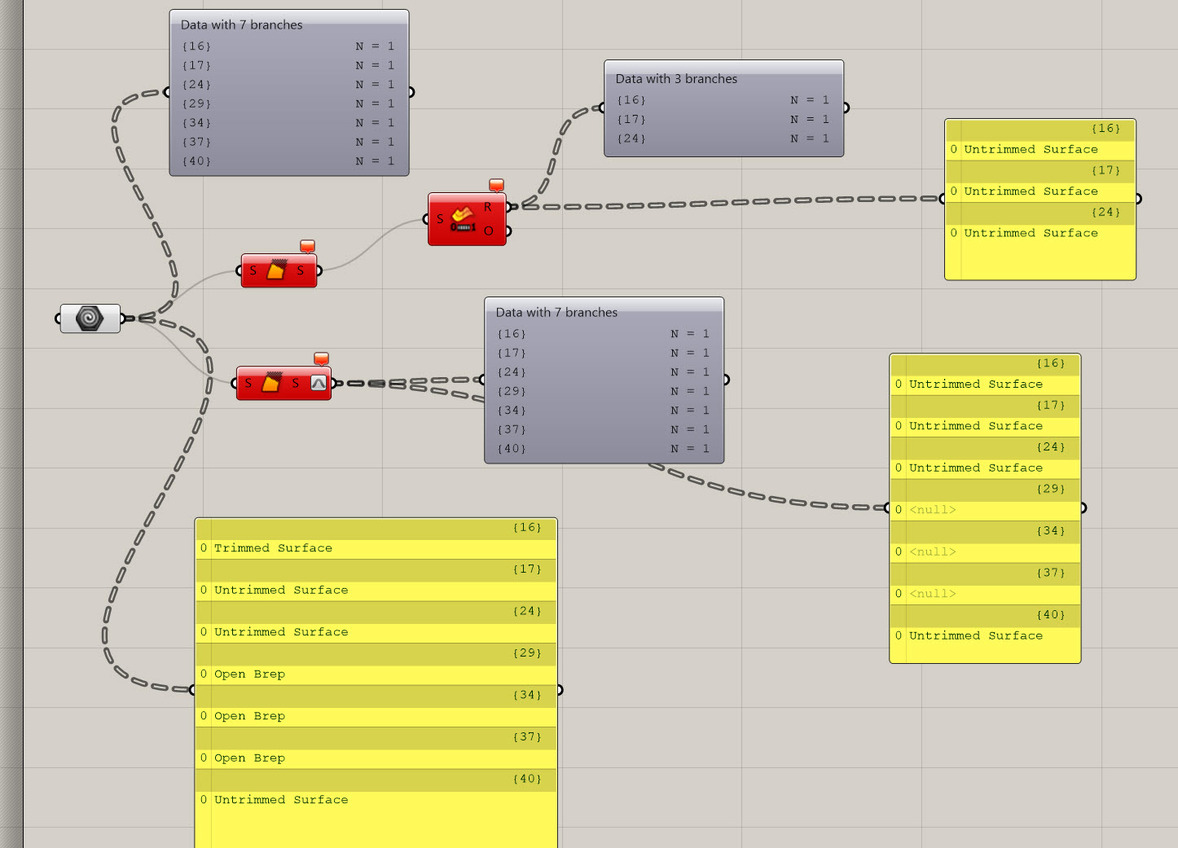Click the S output of upper Untrim component

point(301,270)
